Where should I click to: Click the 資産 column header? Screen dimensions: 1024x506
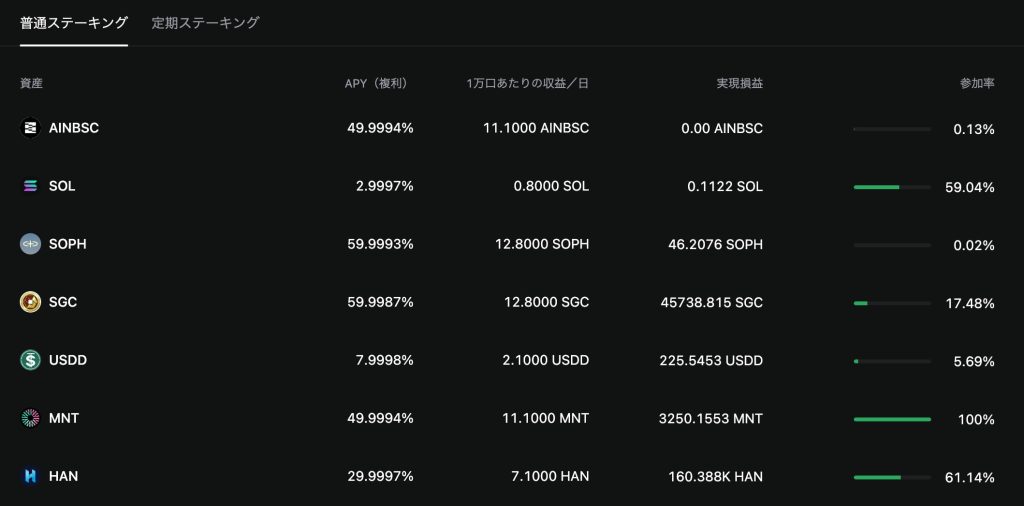(31, 84)
